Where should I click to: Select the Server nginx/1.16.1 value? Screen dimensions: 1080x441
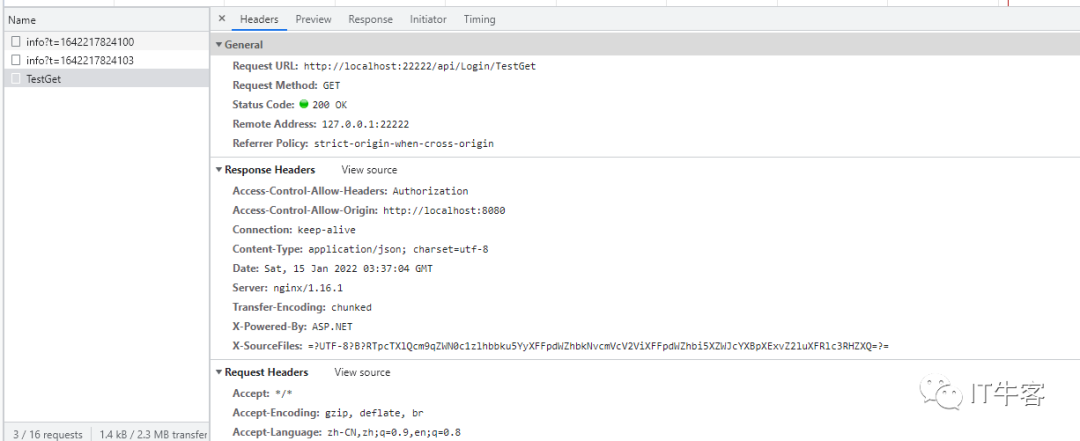tap(308, 287)
